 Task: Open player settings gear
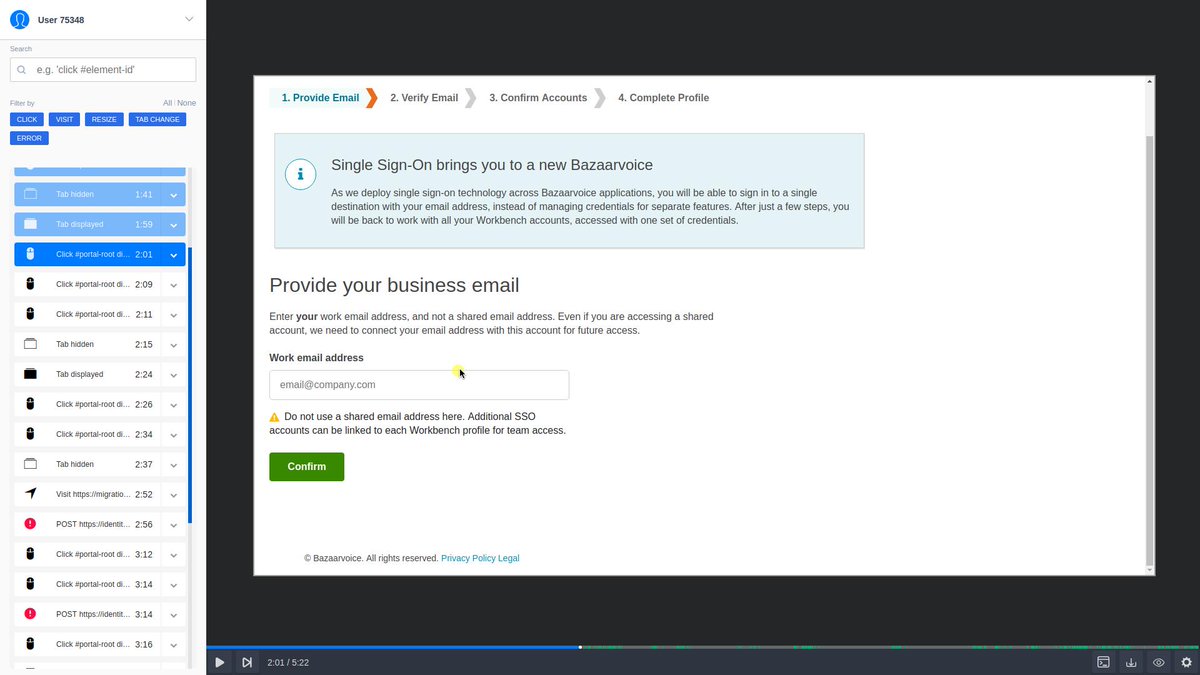click(x=1186, y=662)
